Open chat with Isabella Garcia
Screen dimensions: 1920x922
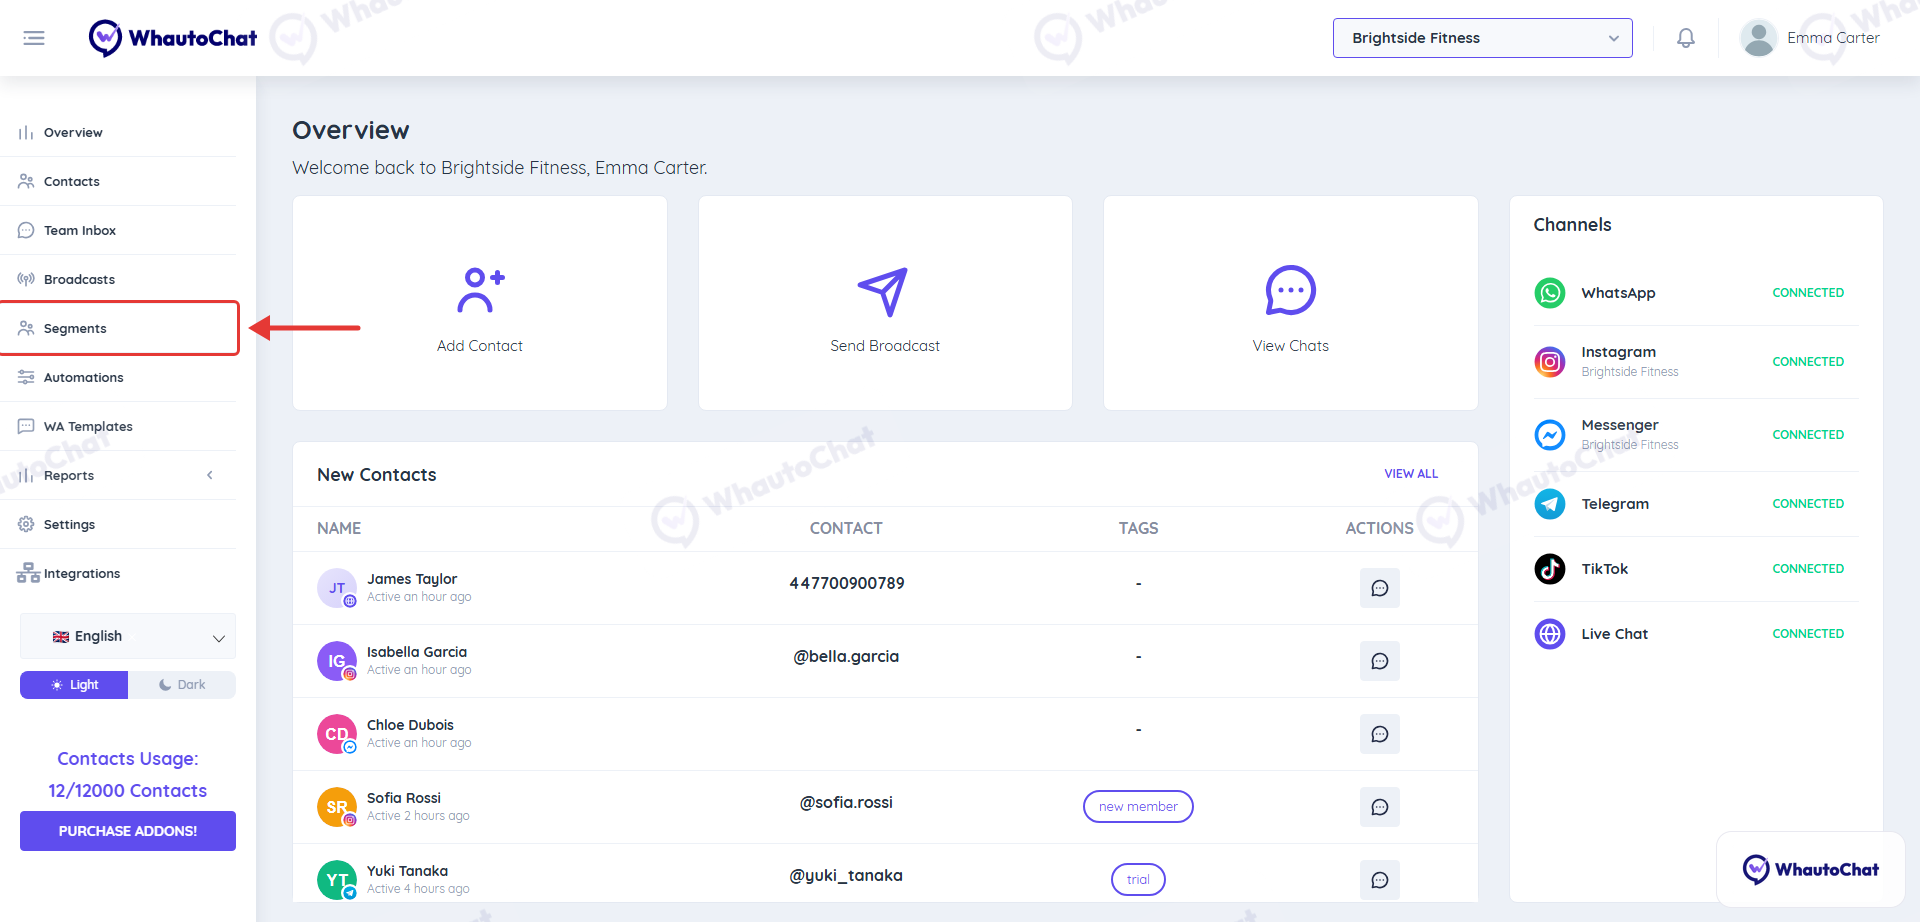pos(1379,661)
